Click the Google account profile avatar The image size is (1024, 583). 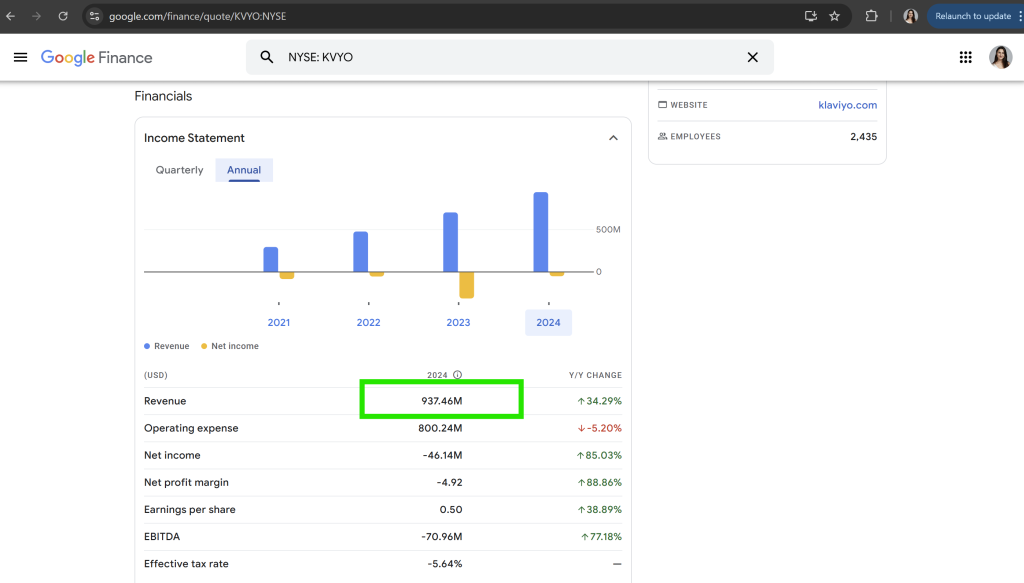[1000, 57]
